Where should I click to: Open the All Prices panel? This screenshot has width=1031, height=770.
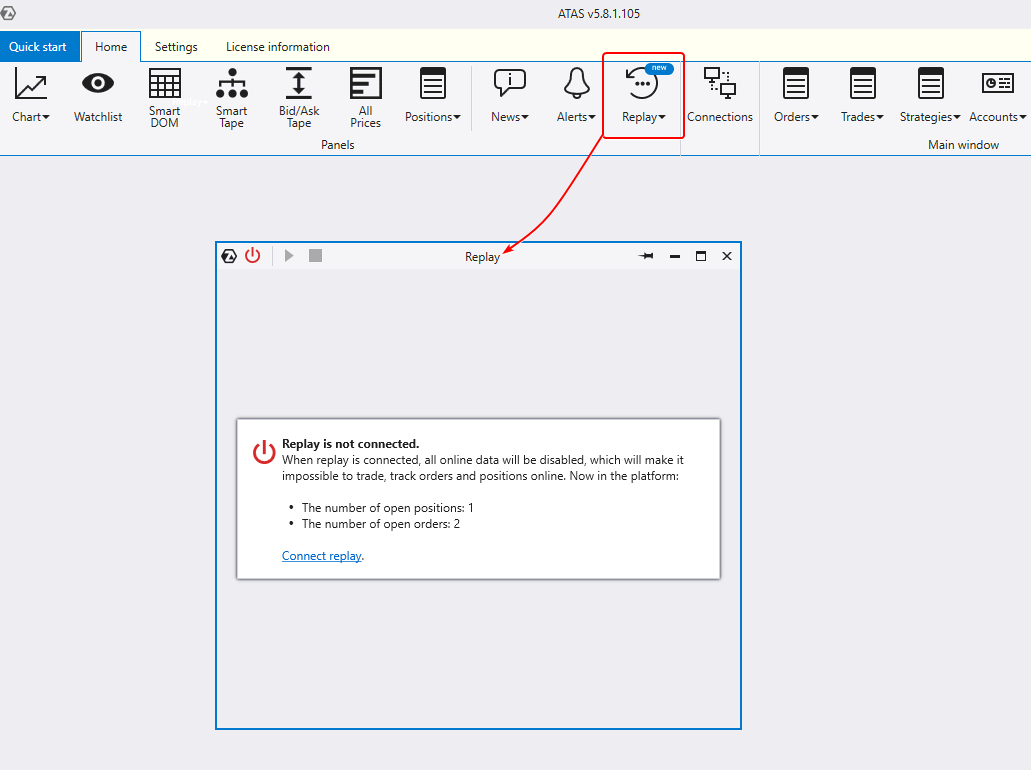click(x=365, y=97)
